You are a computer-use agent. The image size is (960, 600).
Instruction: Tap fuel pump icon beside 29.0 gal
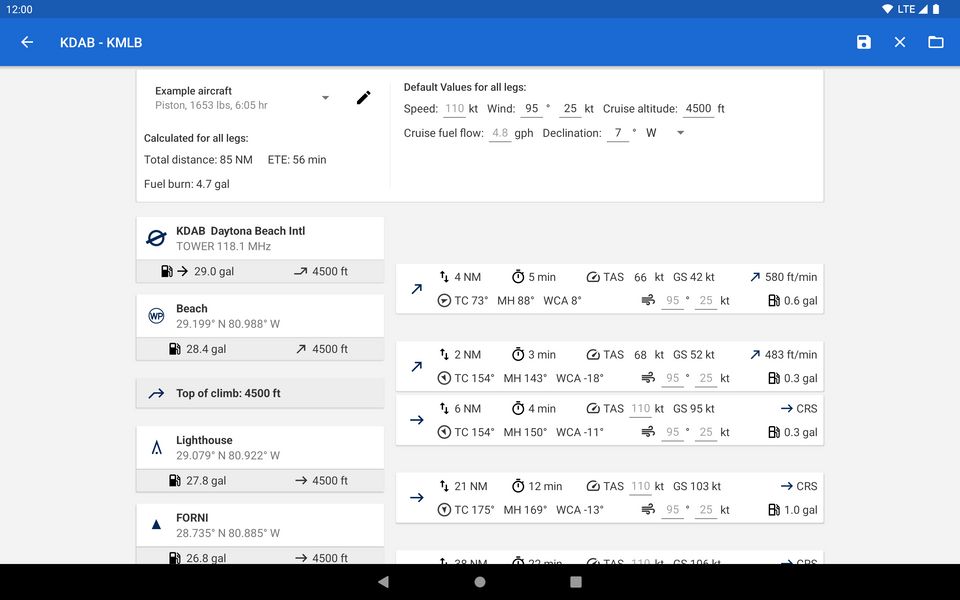click(167, 271)
